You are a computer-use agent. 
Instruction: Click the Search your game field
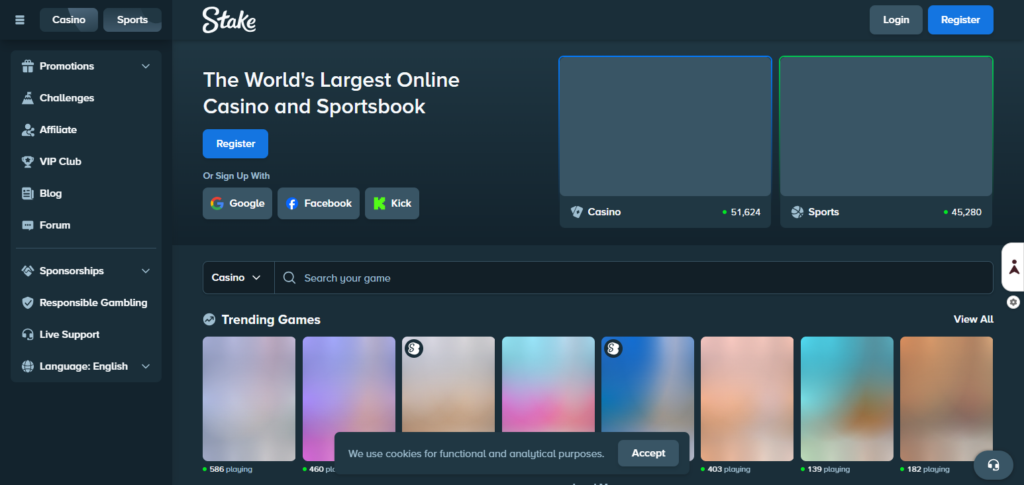click(633, 278)
